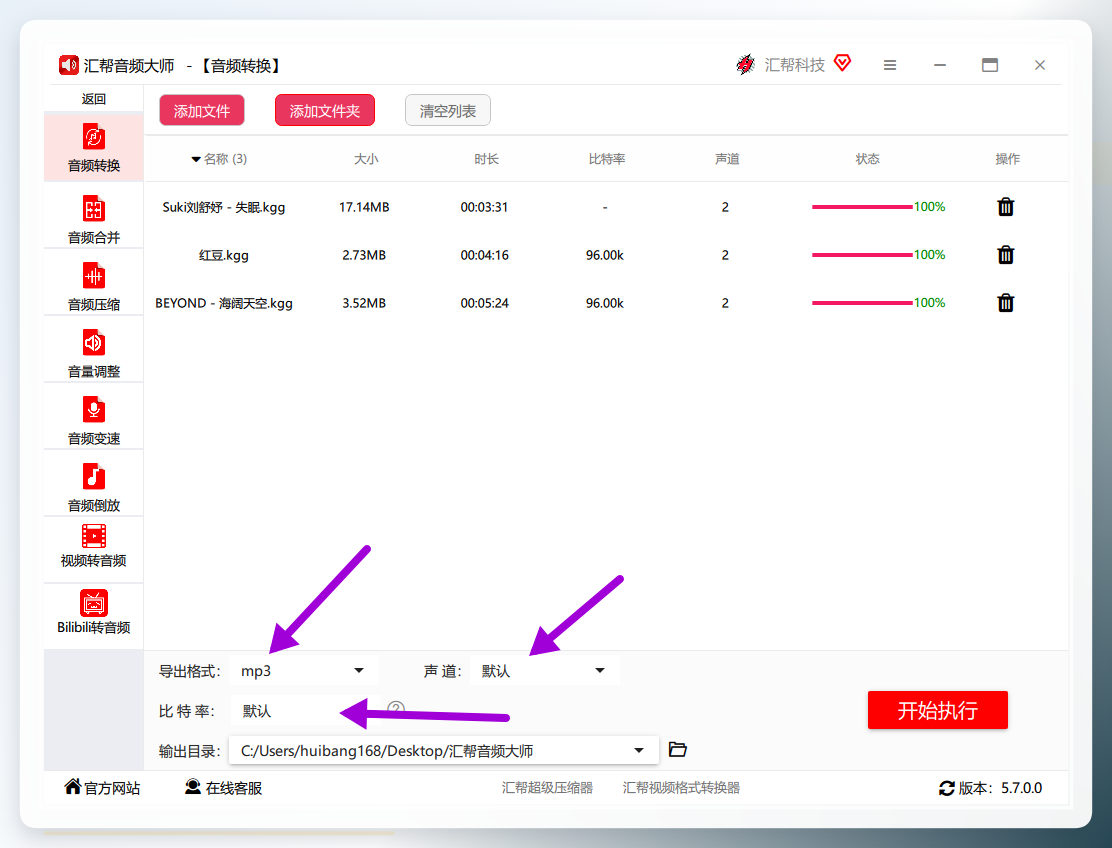Screen dimensions: 1112x848
Task: Click the 状态 column header
Action: [867, 159]
